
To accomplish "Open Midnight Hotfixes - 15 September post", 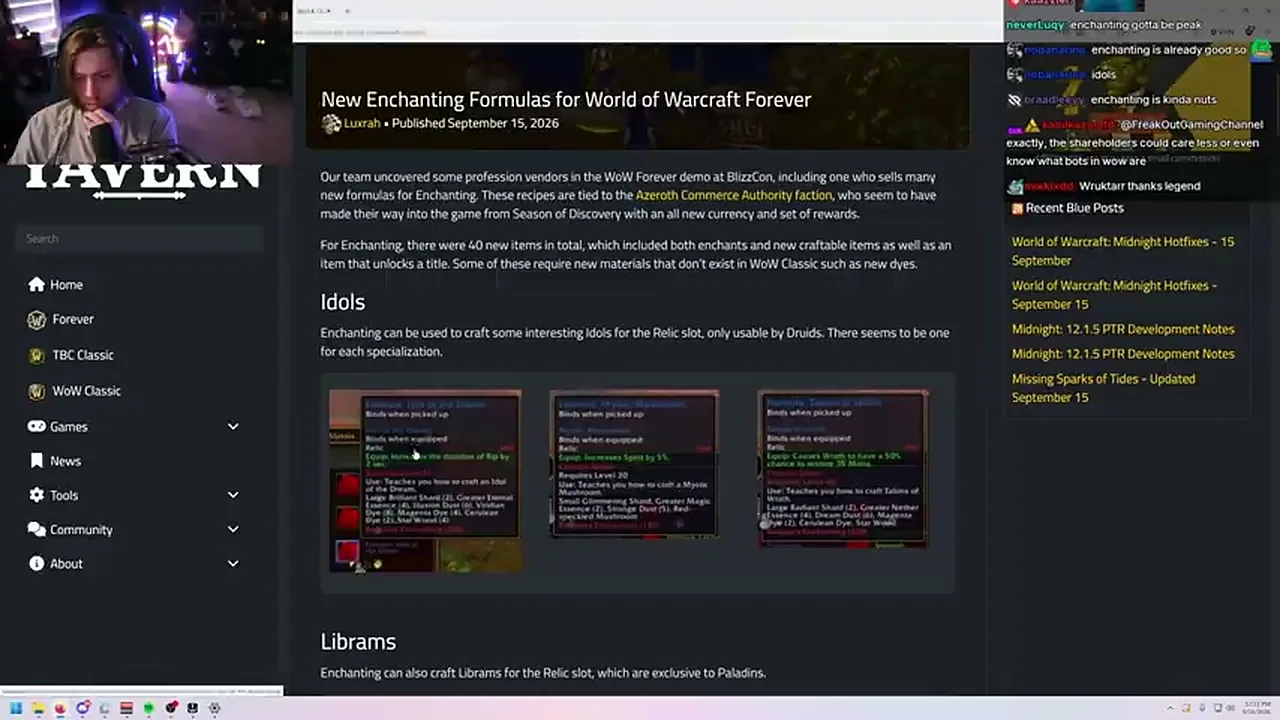I will [x=1123, y=251].
